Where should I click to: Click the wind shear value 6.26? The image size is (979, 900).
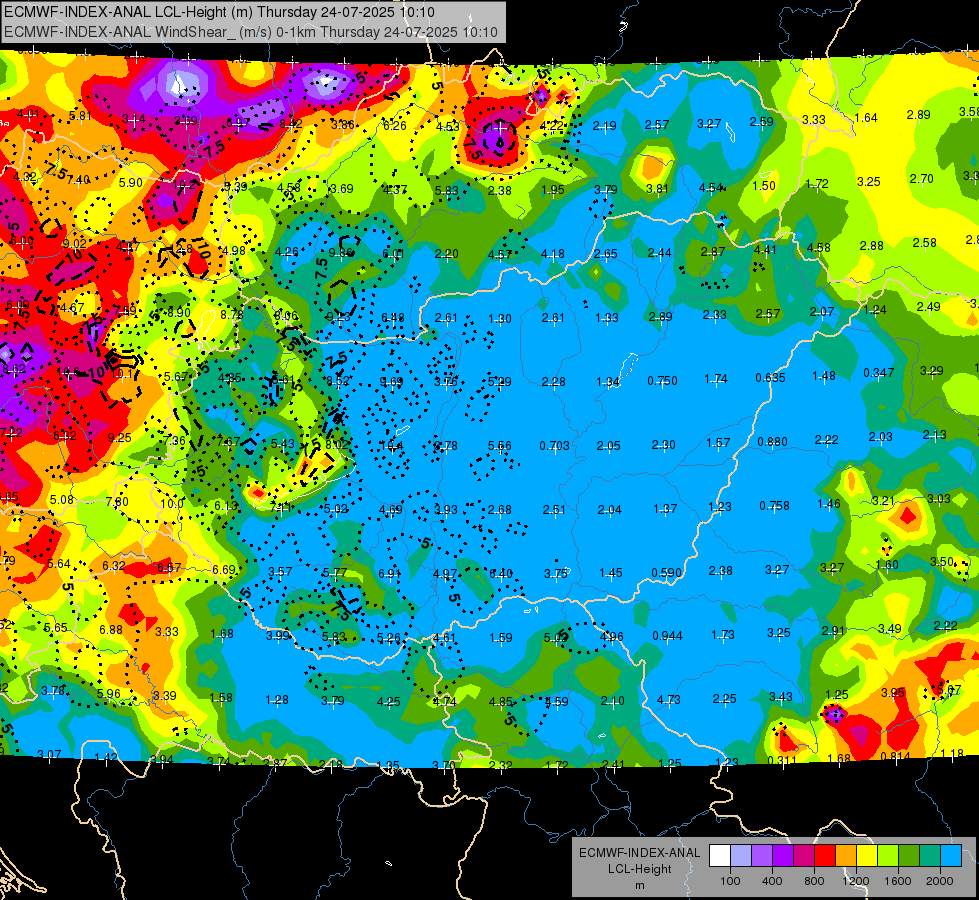coord(395,126)
